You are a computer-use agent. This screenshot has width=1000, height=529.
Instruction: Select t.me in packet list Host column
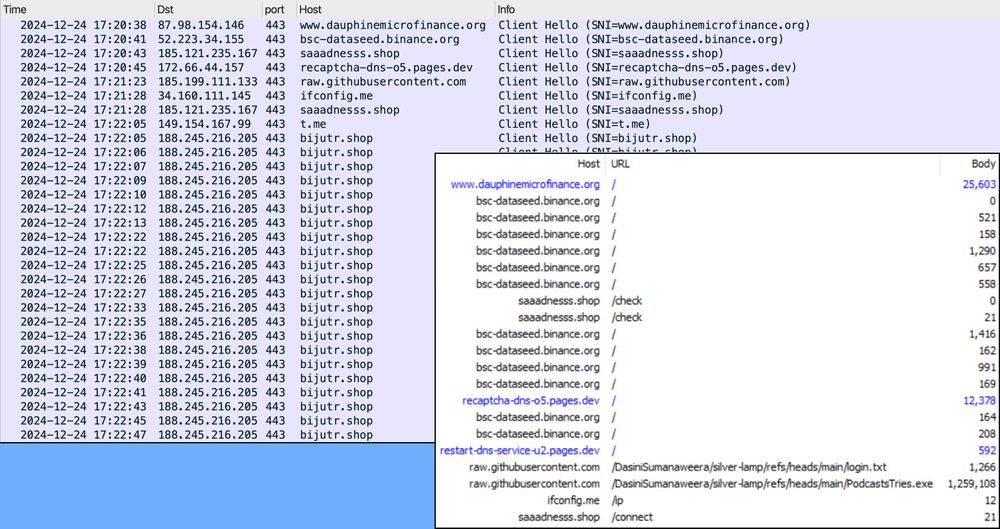312,124
